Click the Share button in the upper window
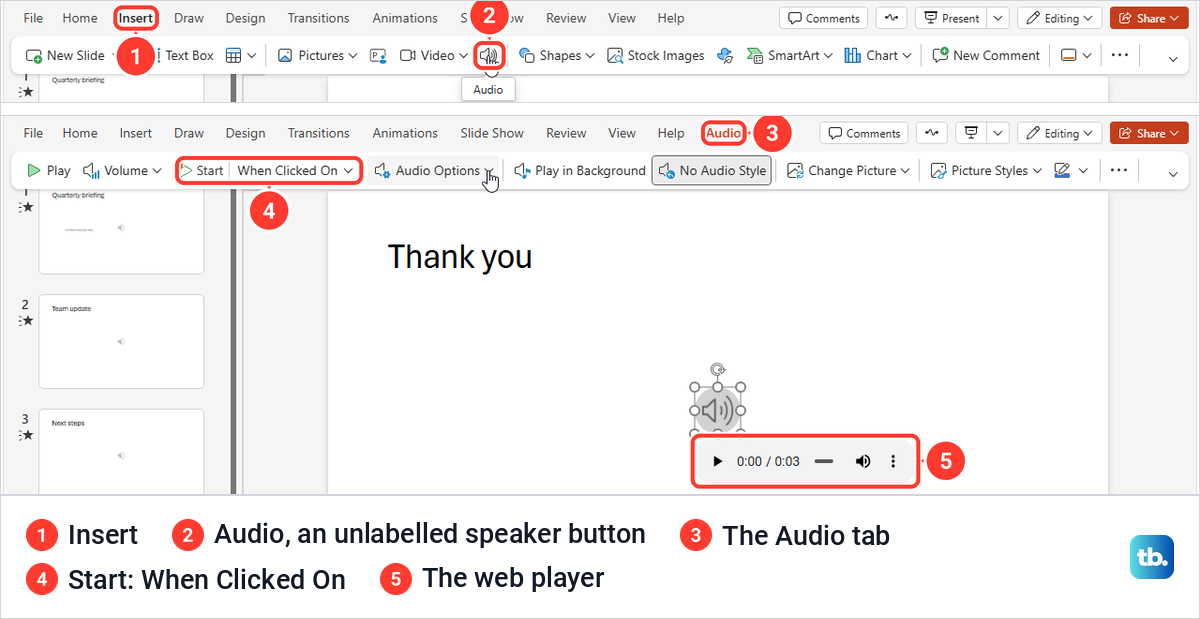 [x=1149, y=18]
